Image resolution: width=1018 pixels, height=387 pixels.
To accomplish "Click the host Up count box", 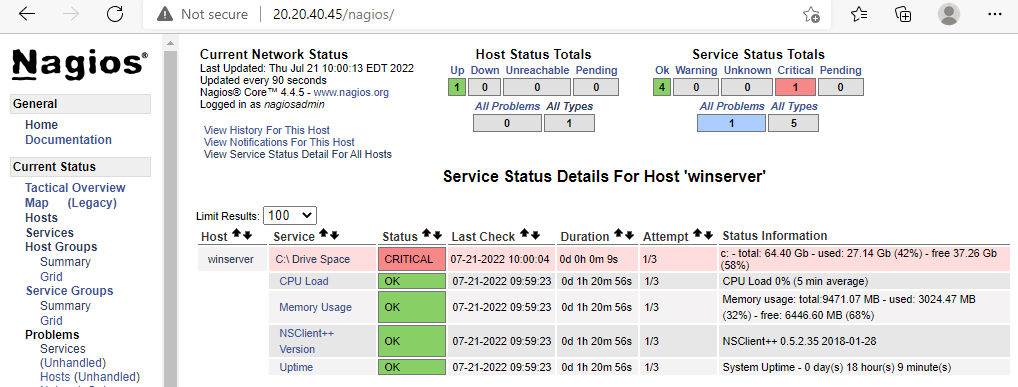I will [x=457, y=87].
